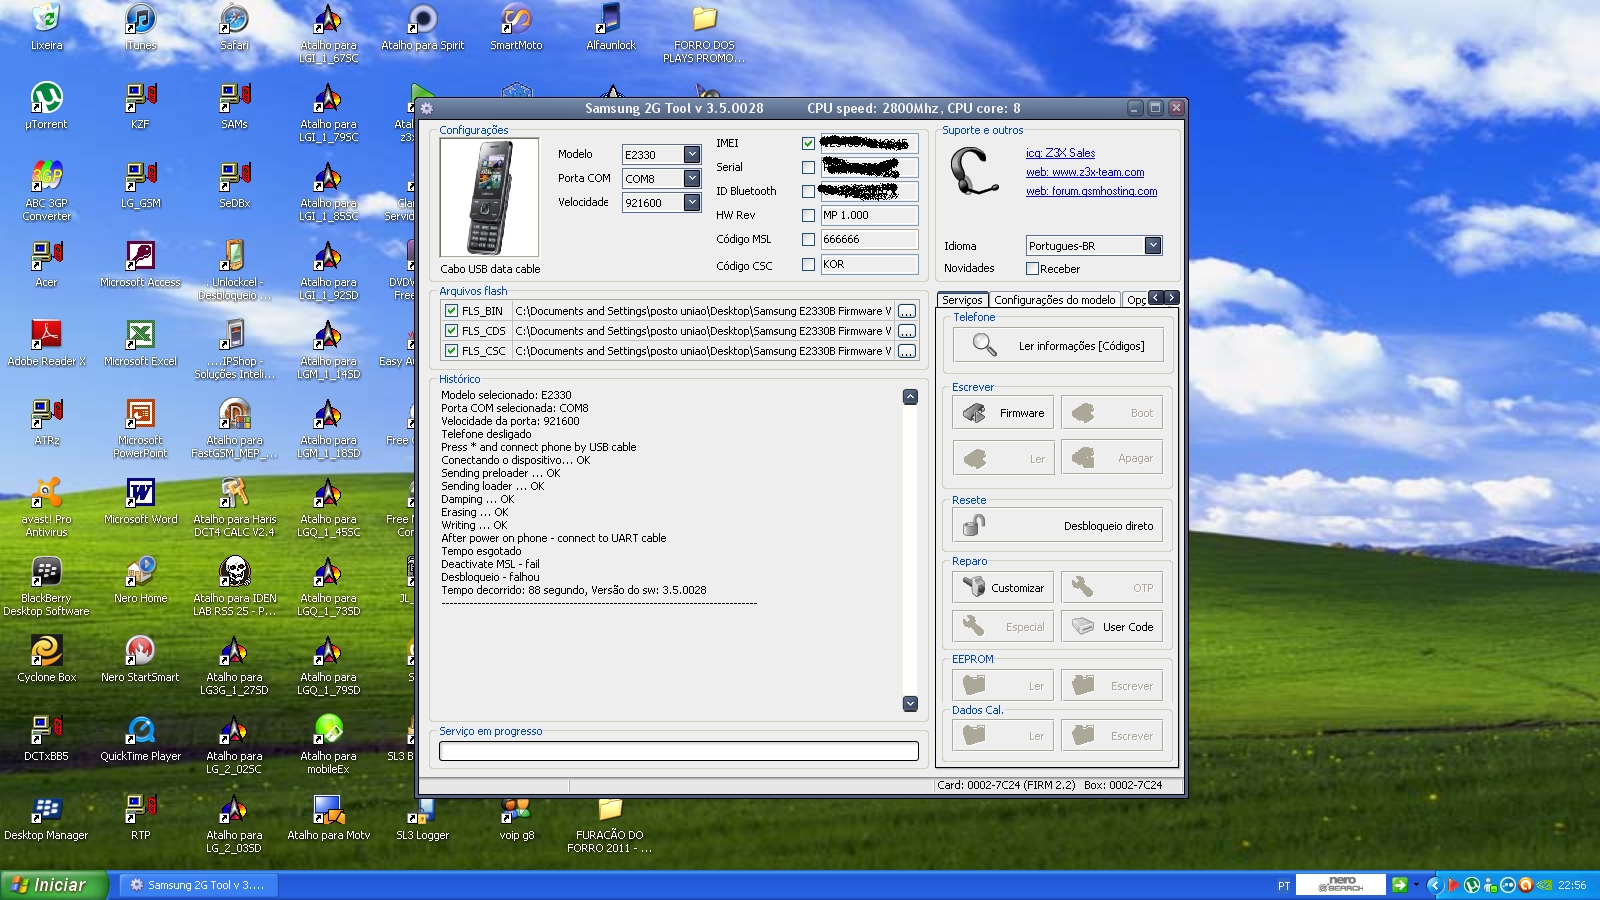Image resolution: width=1600 pixels, height=900 pixels.
Task: Click the Código CSC input field
Action: coord(869,264)
